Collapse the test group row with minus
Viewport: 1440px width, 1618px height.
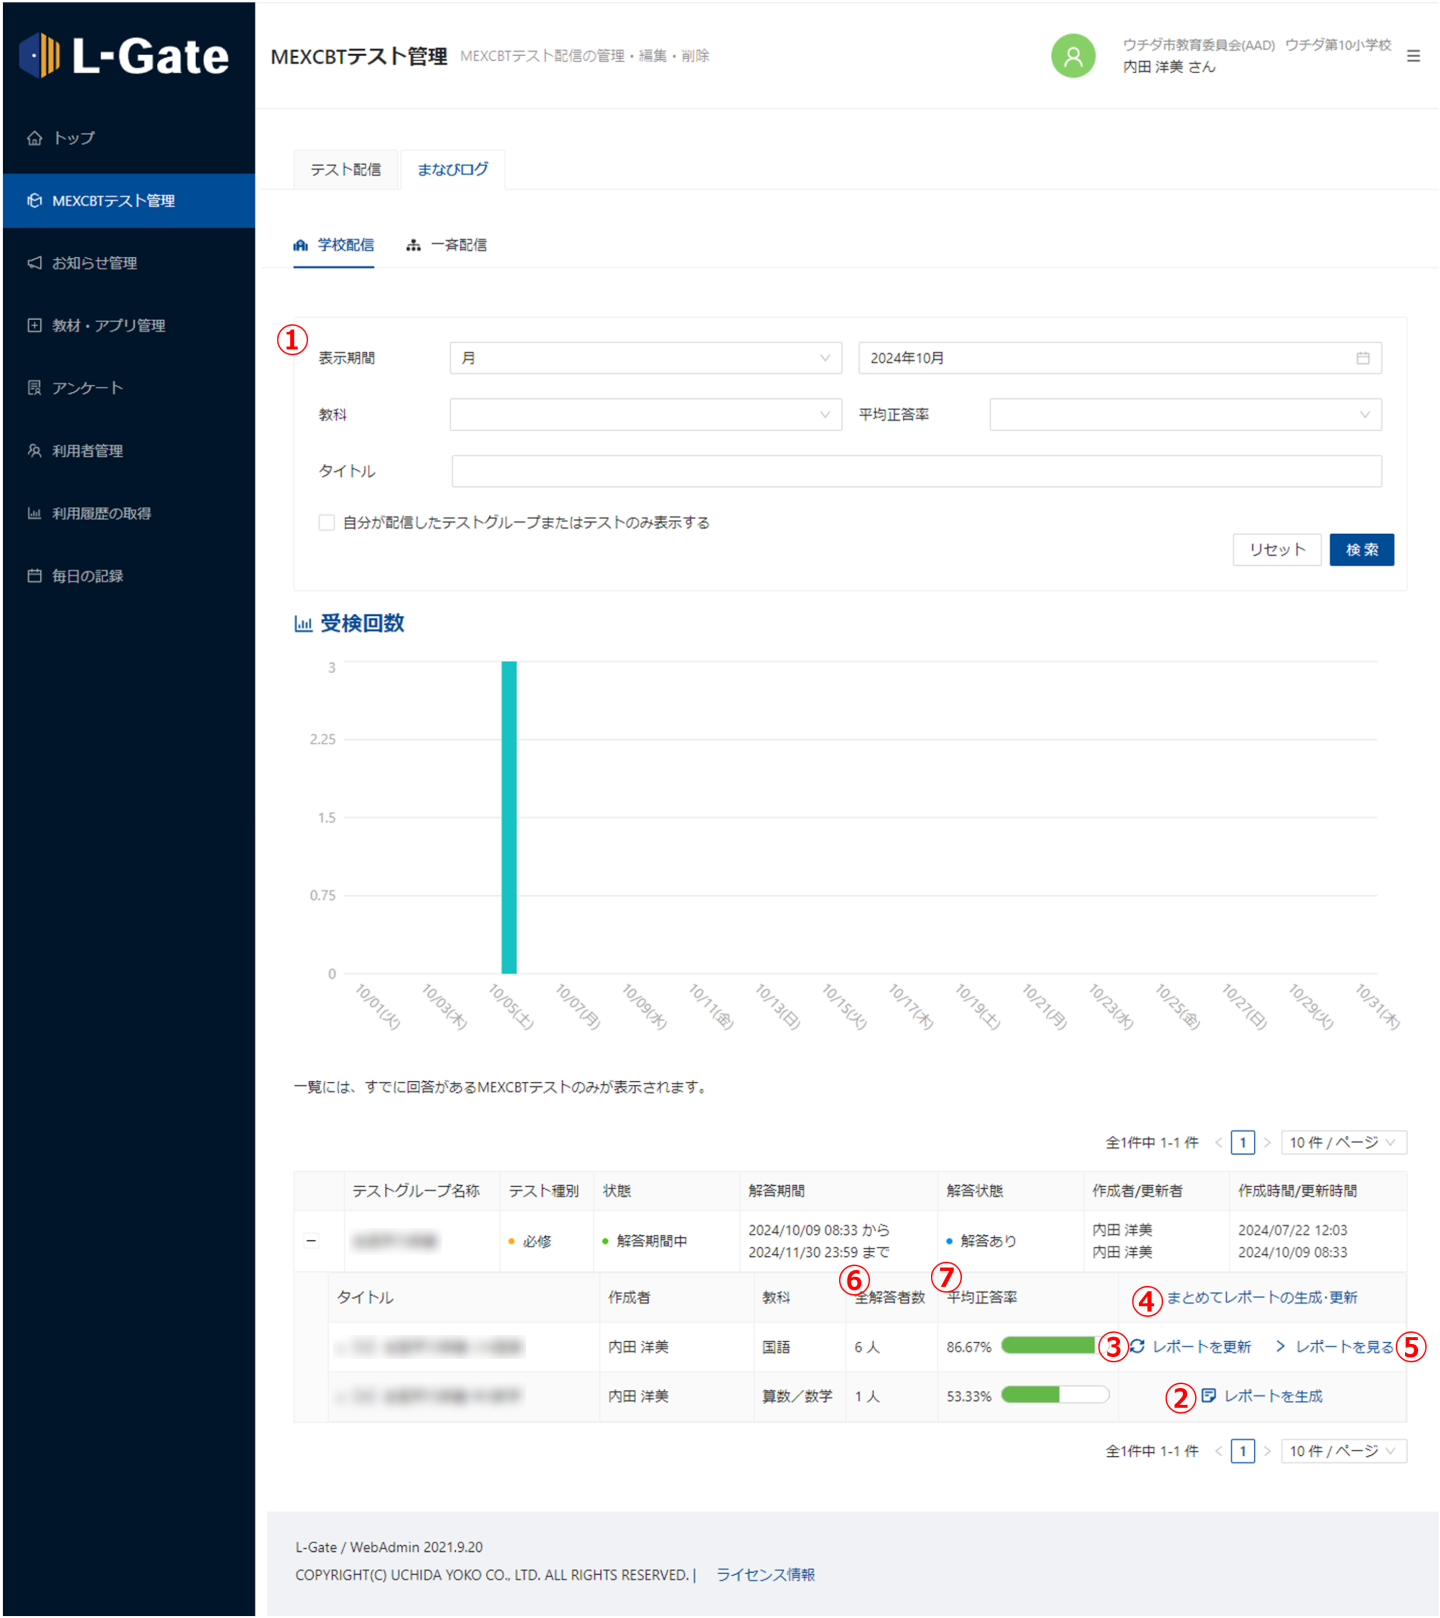pyautogui.click(x=311, y=1241)
